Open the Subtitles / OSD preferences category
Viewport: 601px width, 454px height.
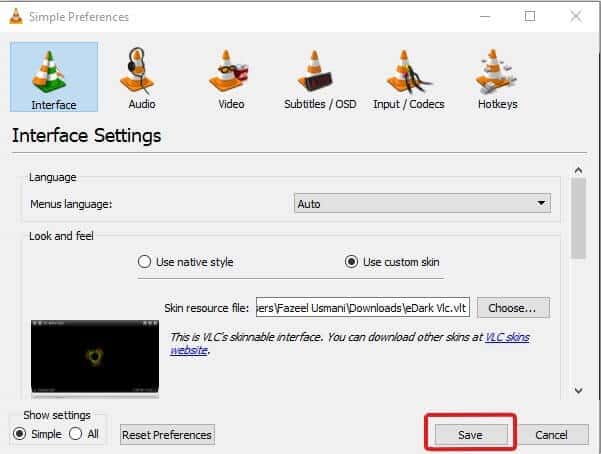(320, 77)
